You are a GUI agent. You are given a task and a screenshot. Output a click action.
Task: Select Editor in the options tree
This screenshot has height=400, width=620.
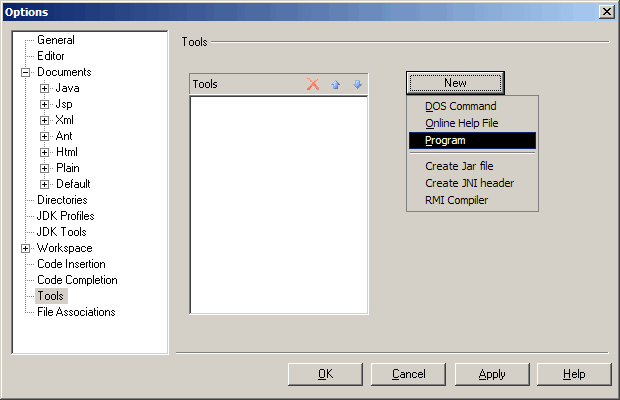coord(51,56)
